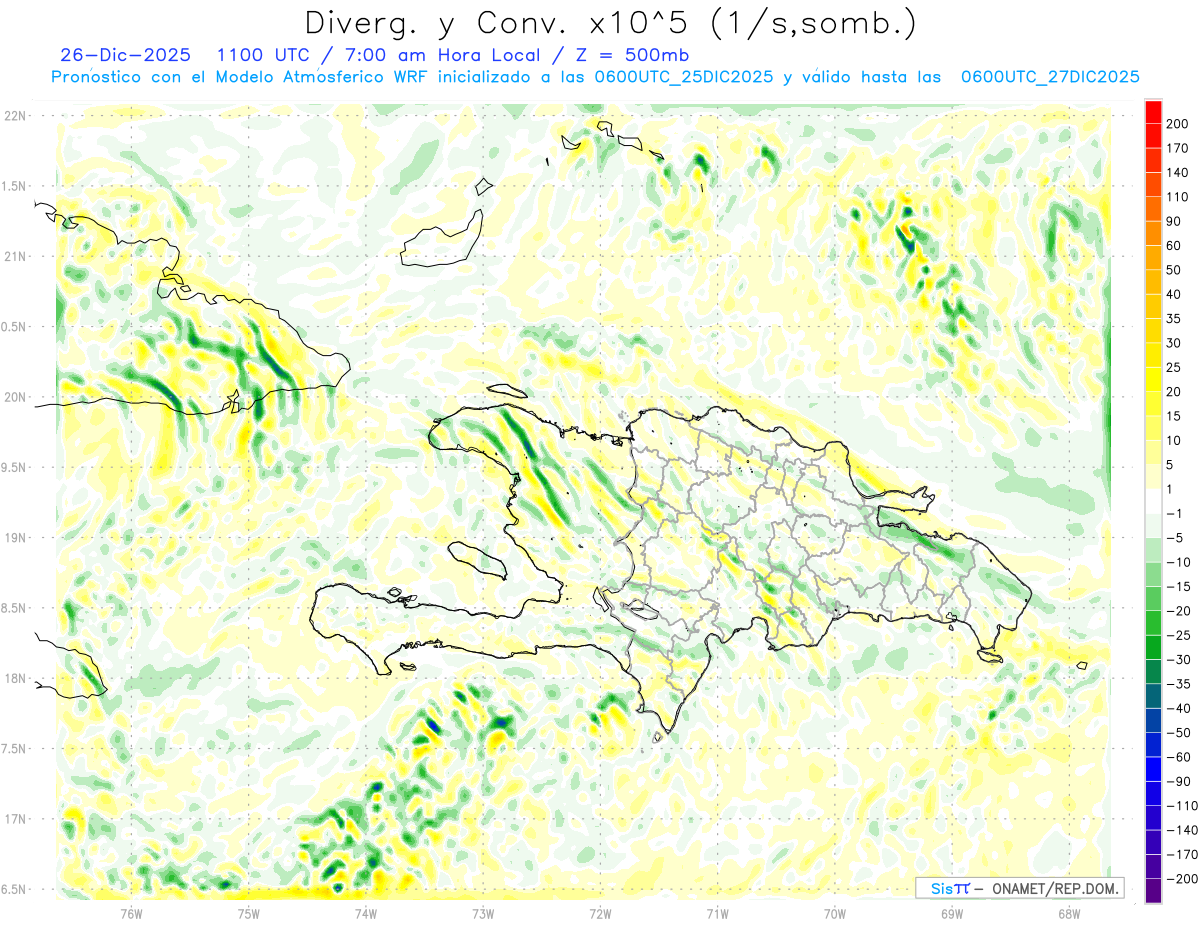Click the '72W' longitude label
The height and width of the screenshot is (927, 1200).
pyautogui.click(x=600, y=912)
